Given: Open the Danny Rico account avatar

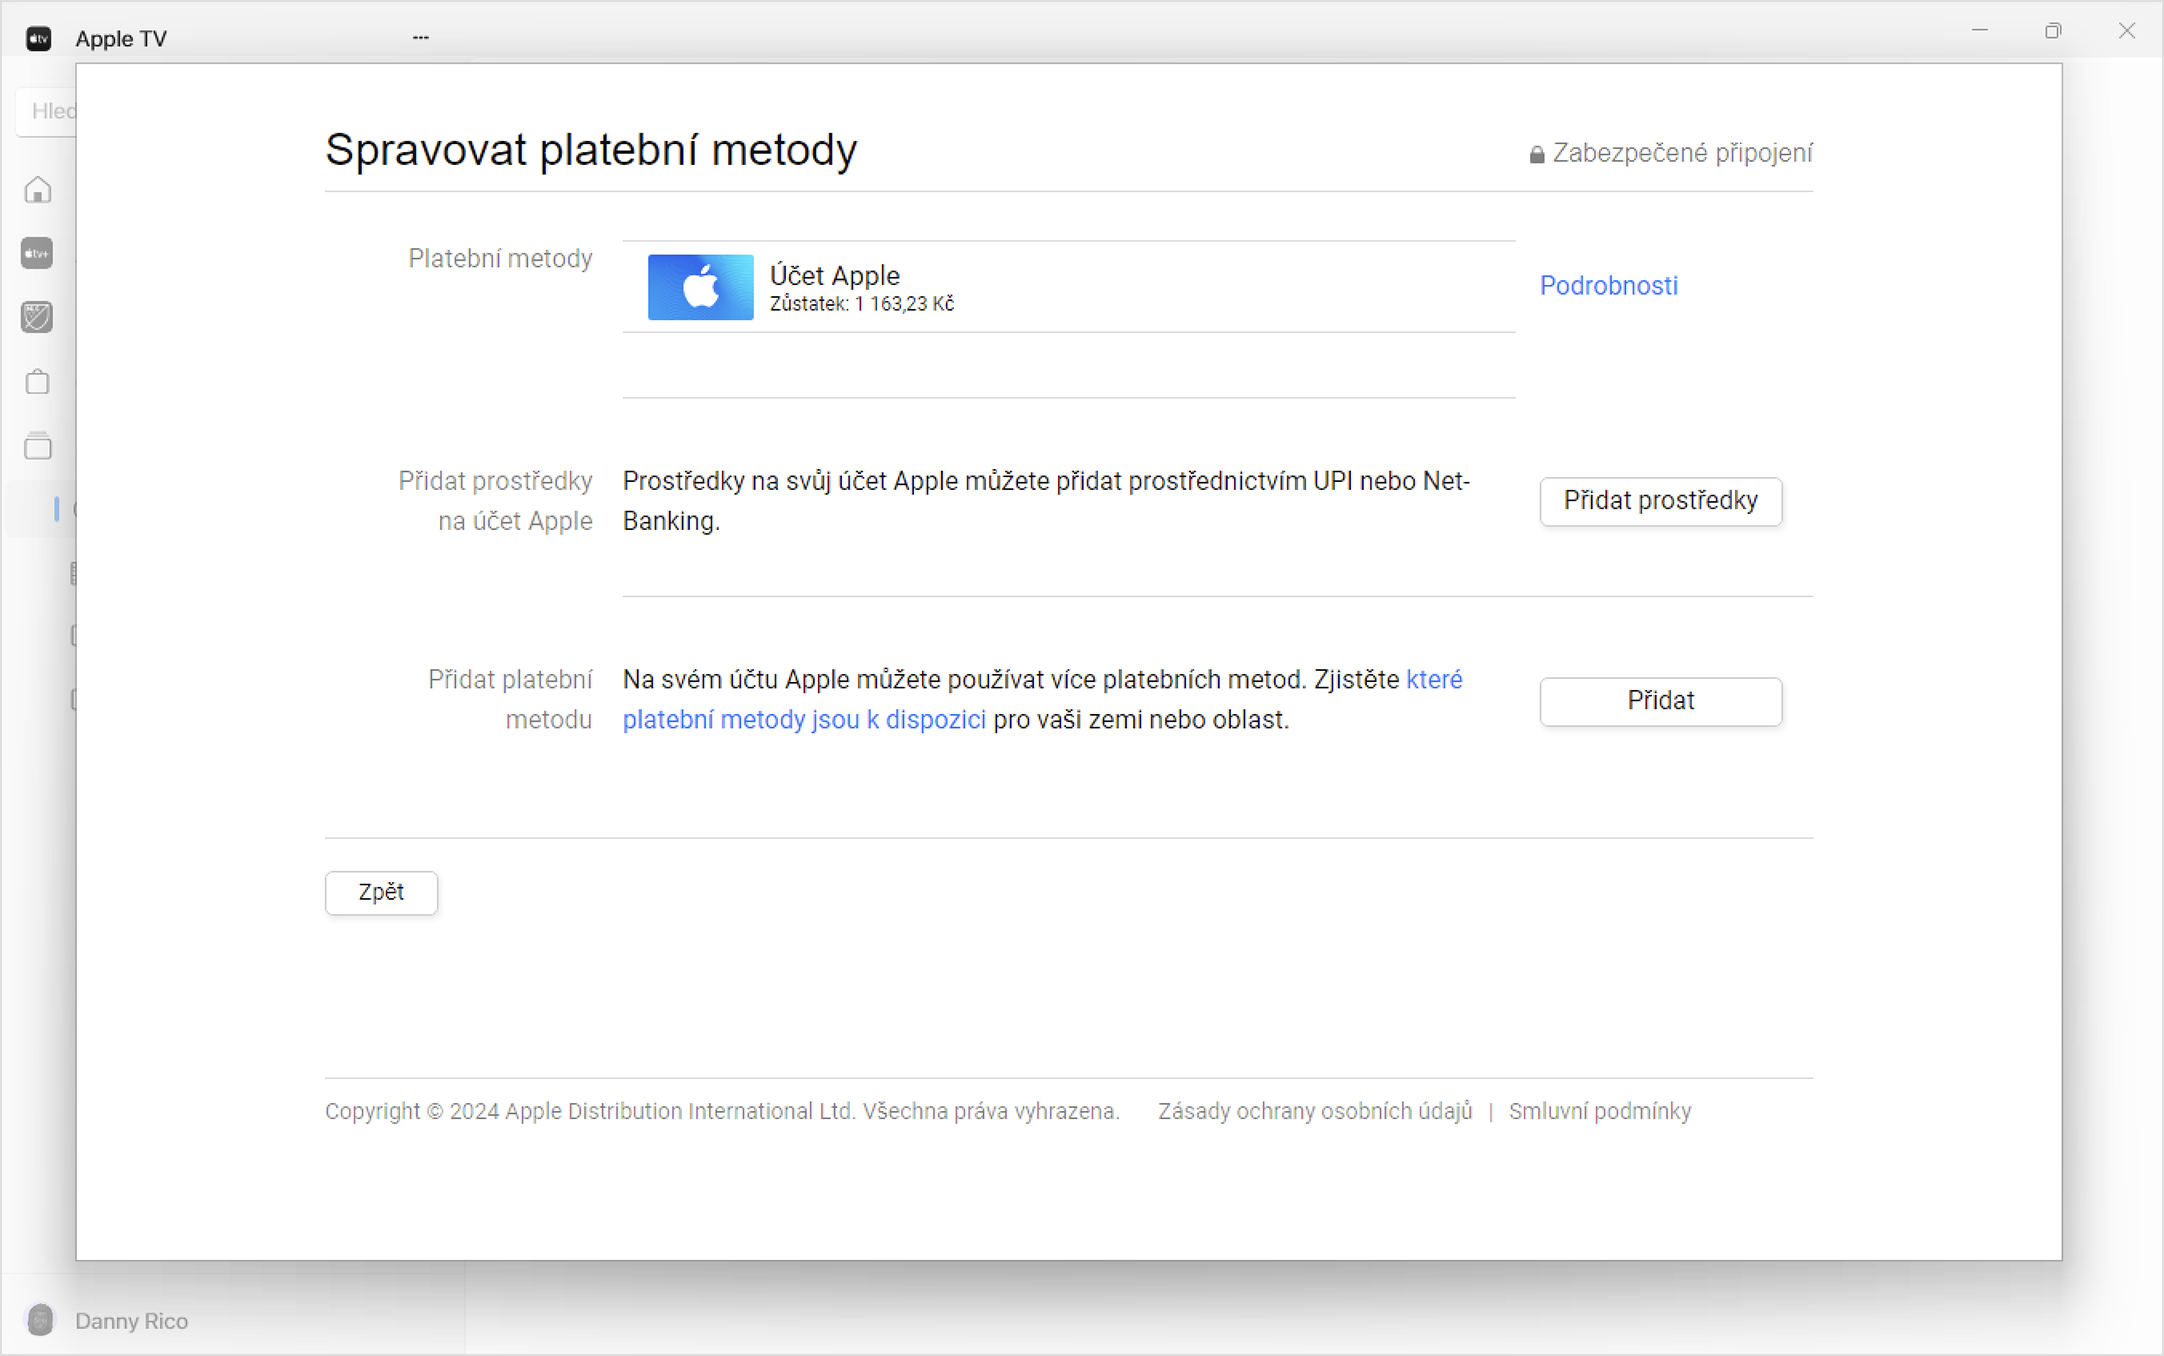Looking at the screenshot, I should (x=41, y=1320).
